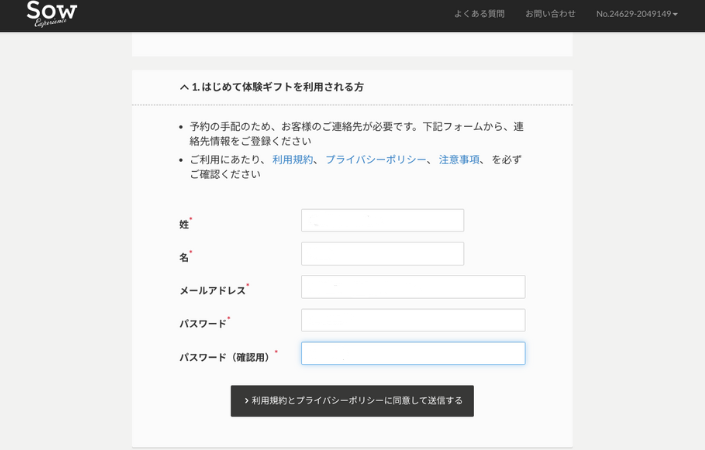The image size is (705, 450).
Task: Open the プライバシーポリシー link
Action: tap(375, 160)
